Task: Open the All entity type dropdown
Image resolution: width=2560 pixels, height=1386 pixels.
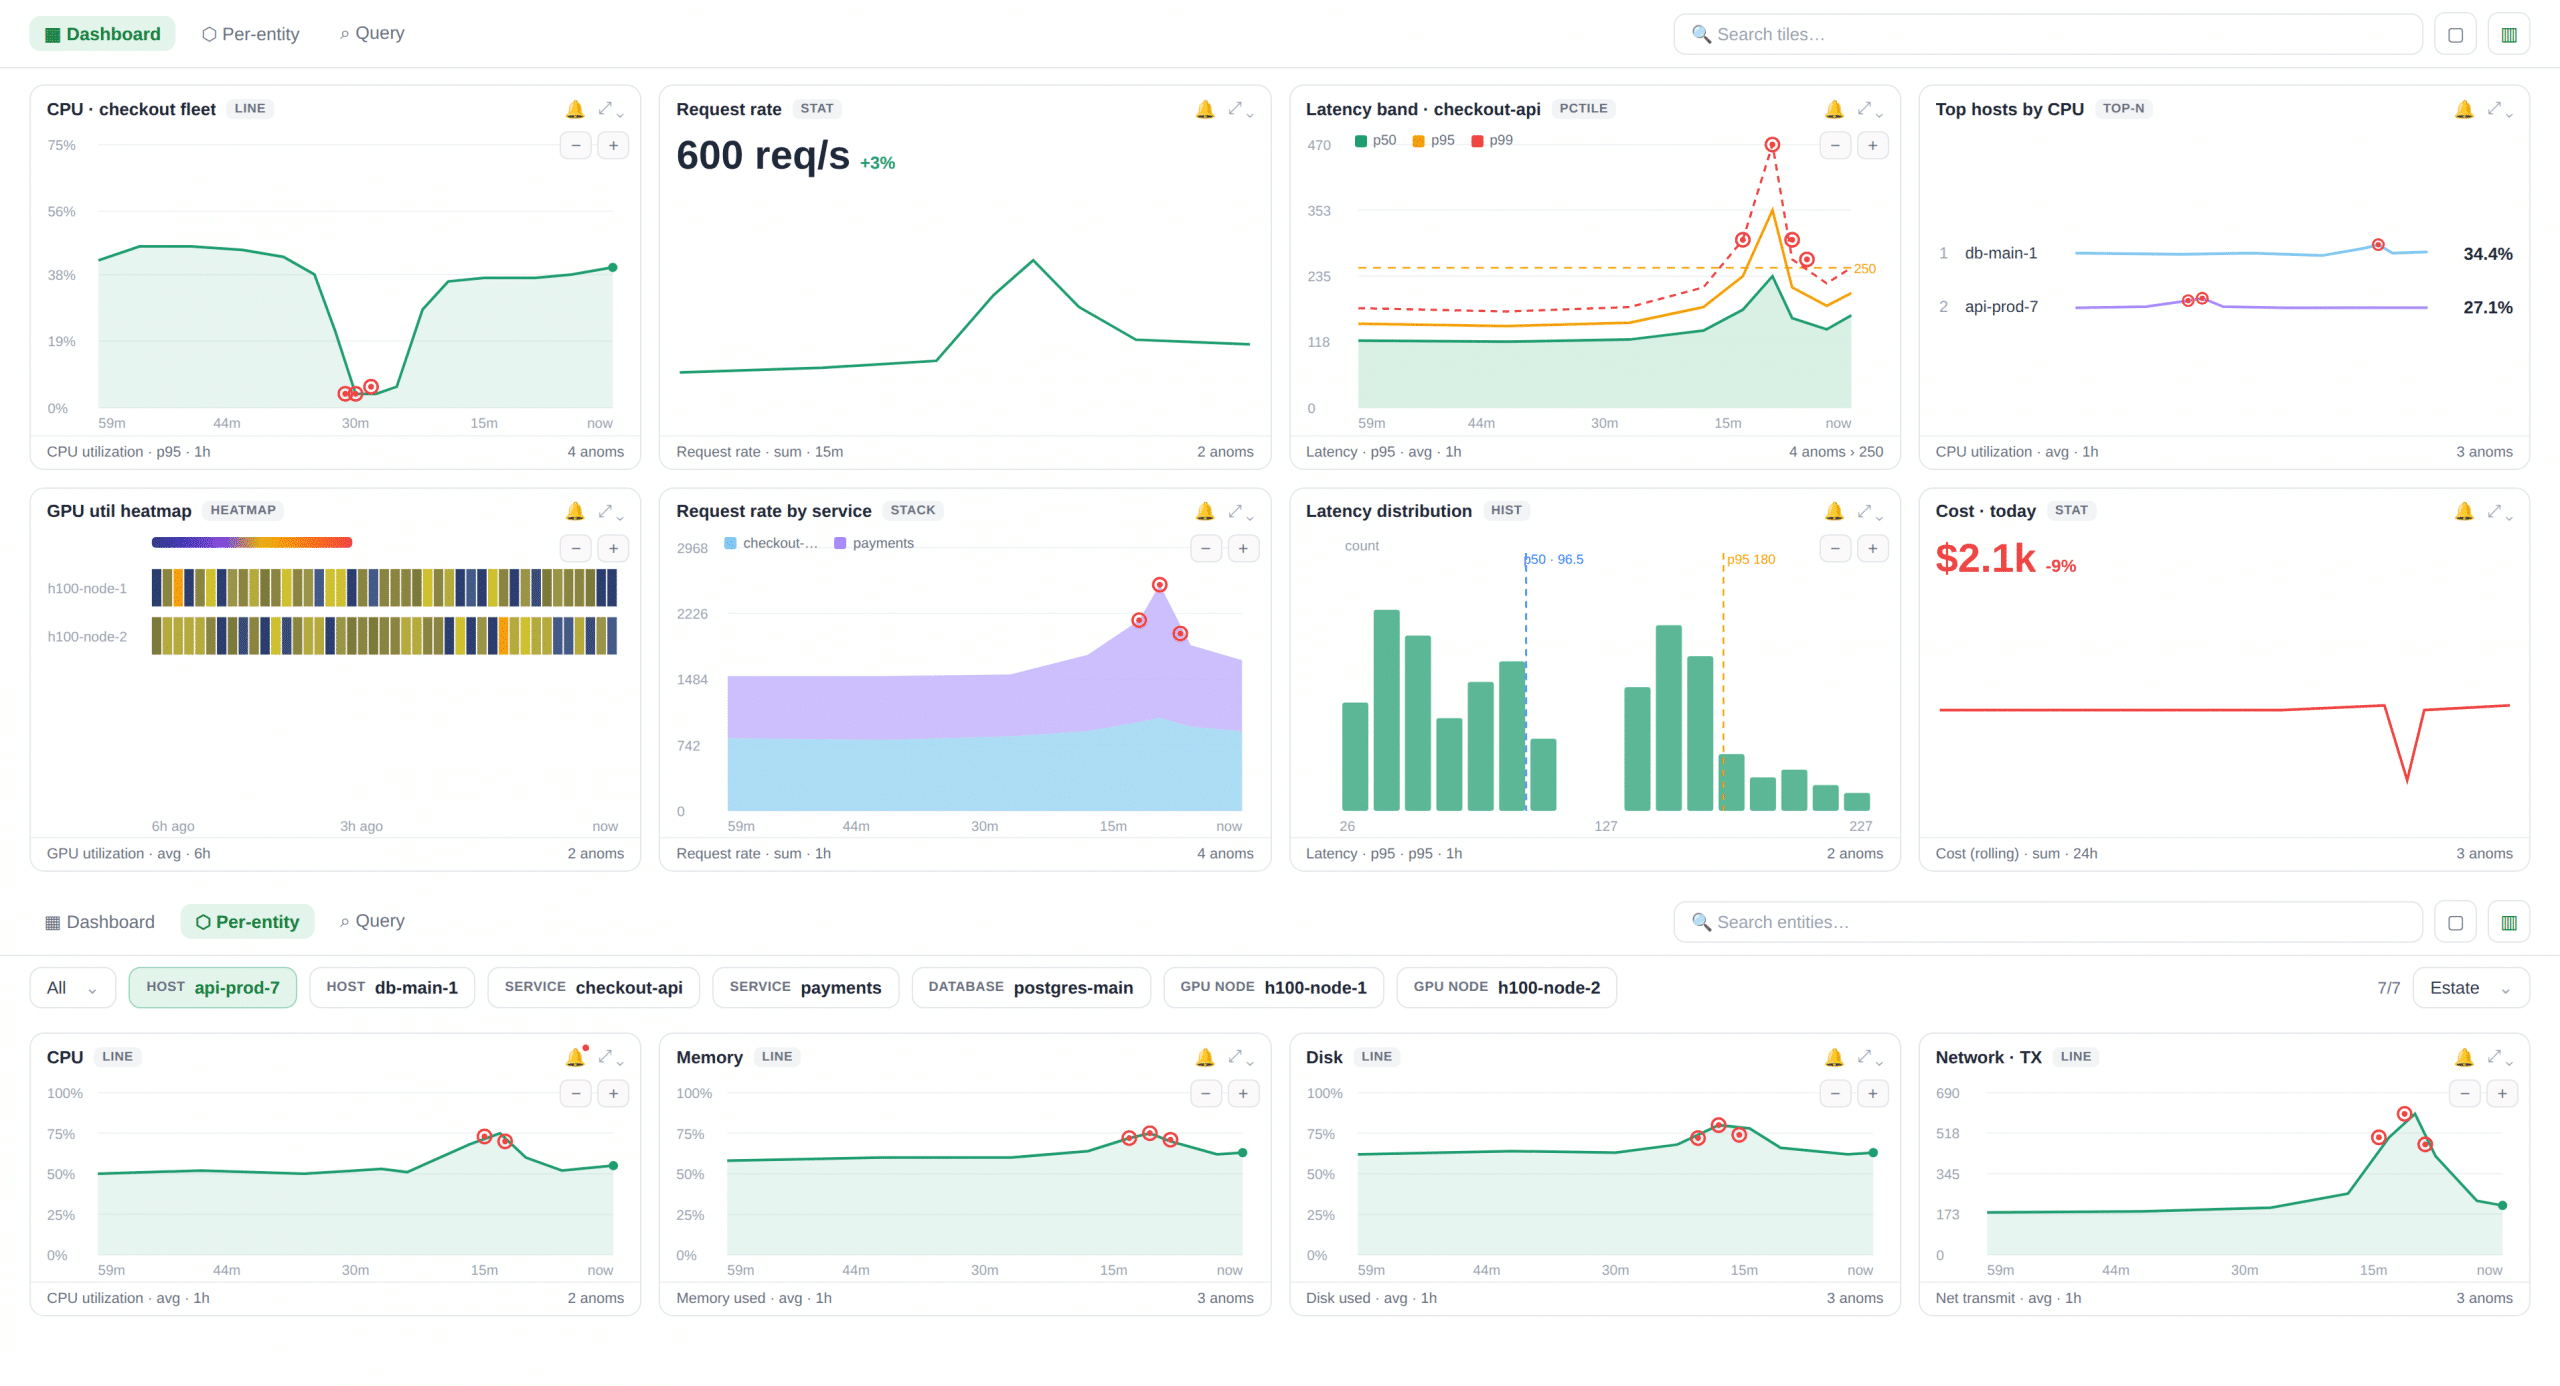Action: [72, 988]
